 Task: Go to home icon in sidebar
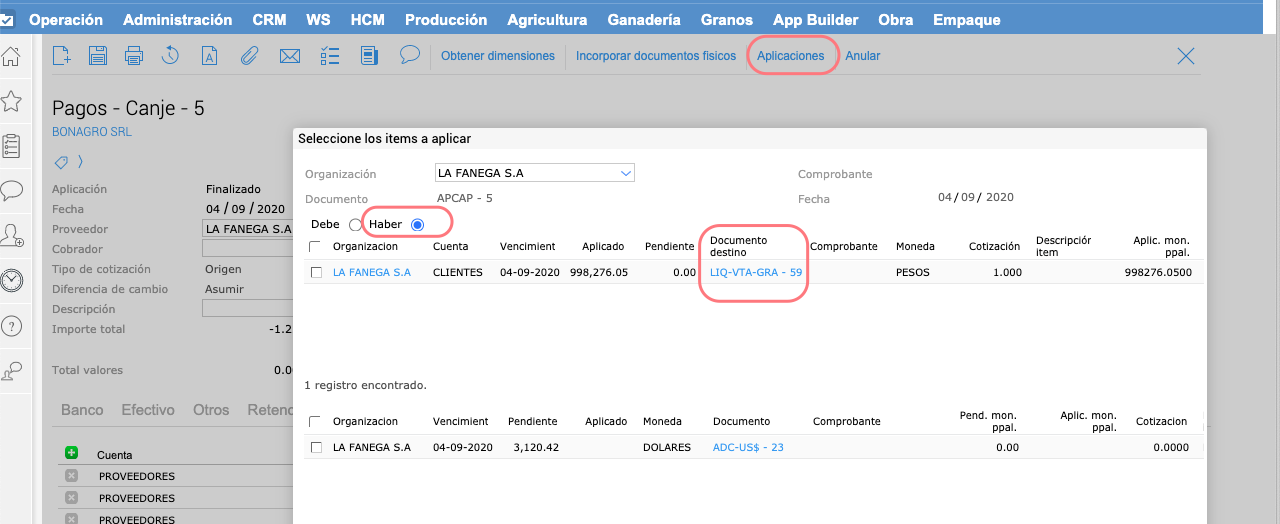[x=12, y=56]
